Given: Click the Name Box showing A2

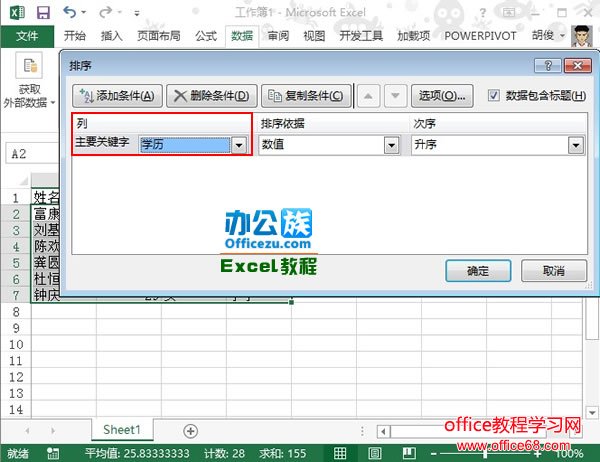Looking at the screenshot, I should (33, 153).
